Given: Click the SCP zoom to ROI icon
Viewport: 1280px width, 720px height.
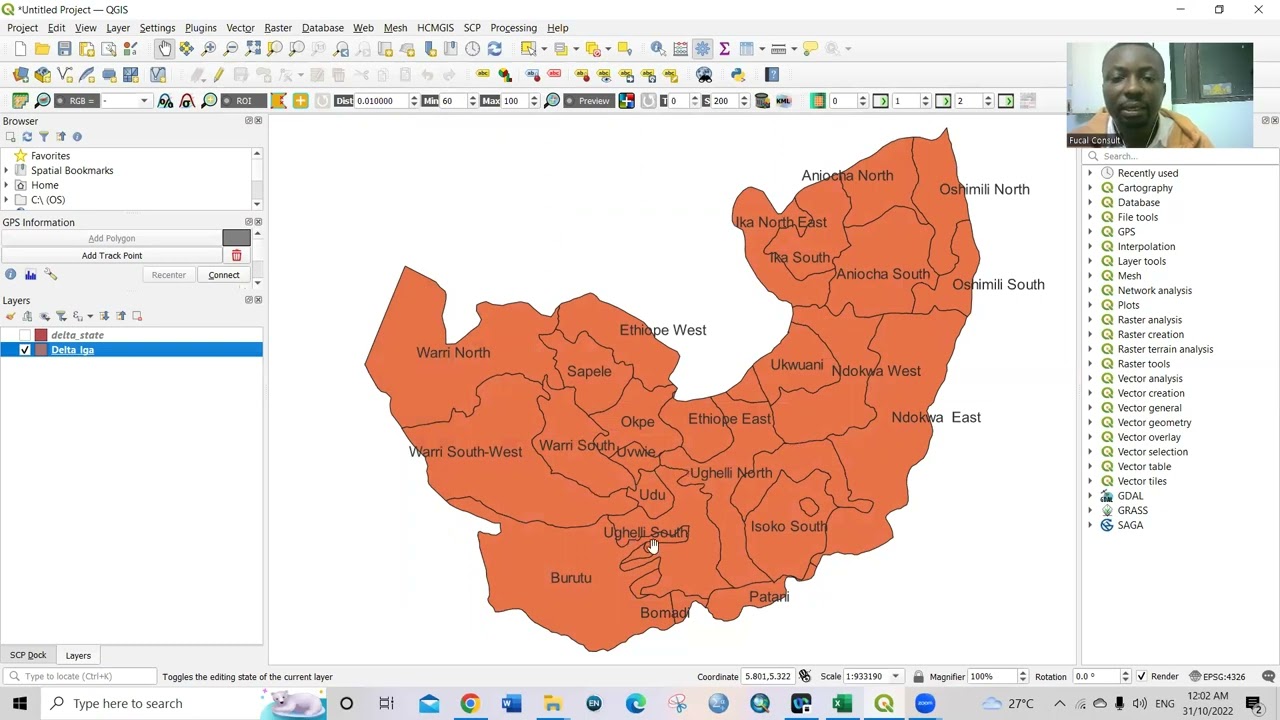Looking at the screenshot, I should [x=209, y=101].
